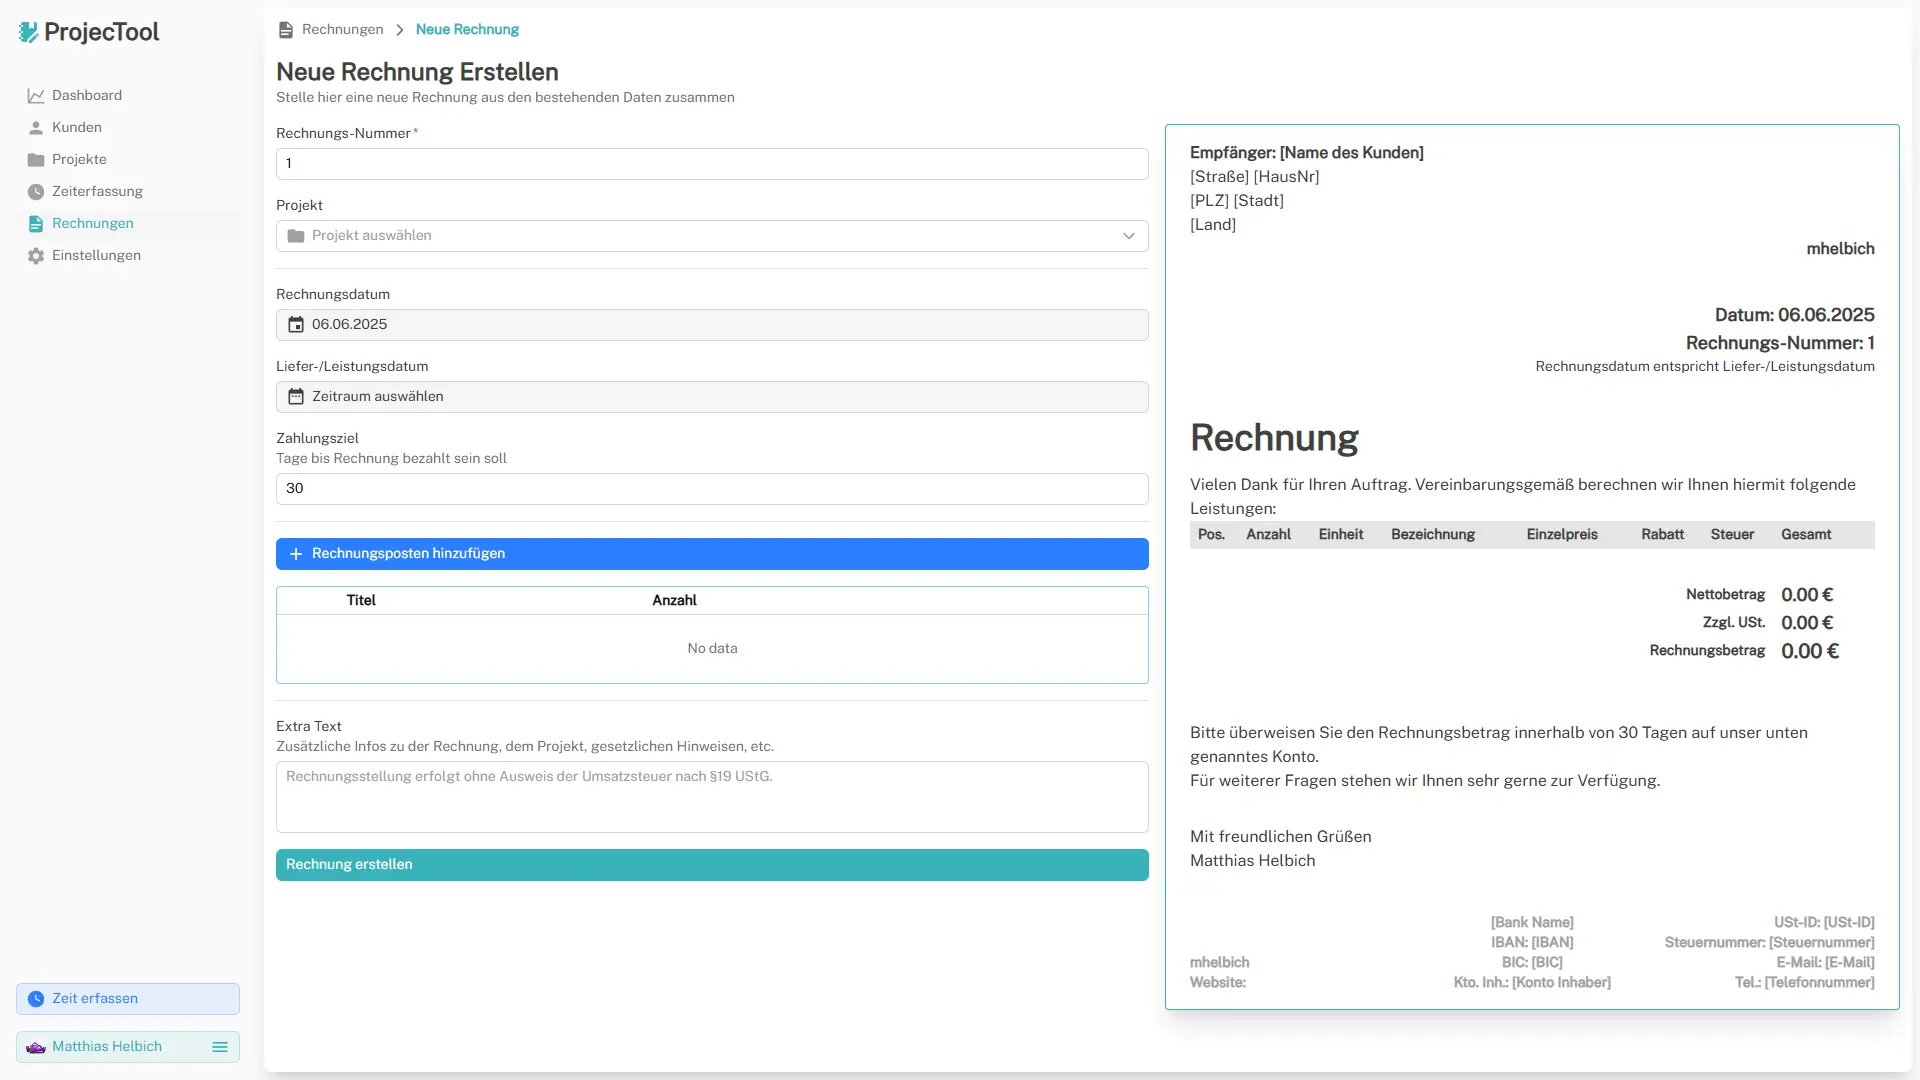
Task: Click the clock icon inside Zeit erfassen
Action: [36, 998]
